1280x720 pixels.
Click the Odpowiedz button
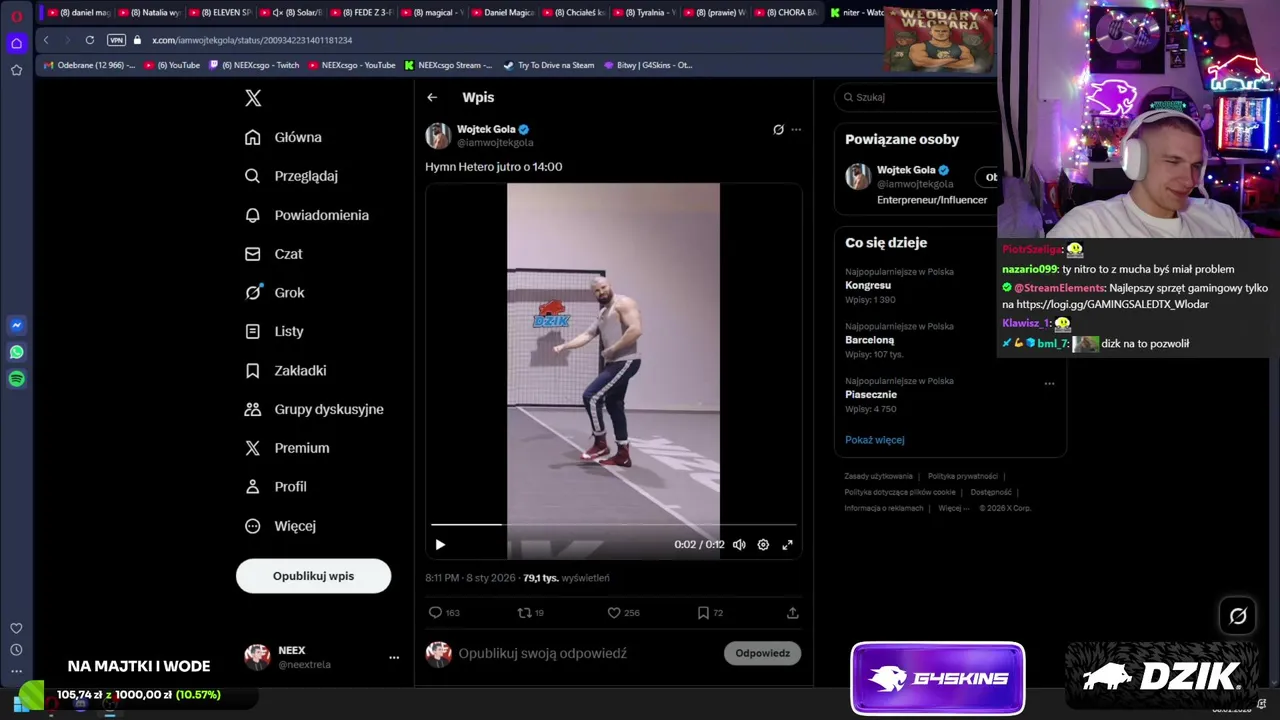point(762,653)
